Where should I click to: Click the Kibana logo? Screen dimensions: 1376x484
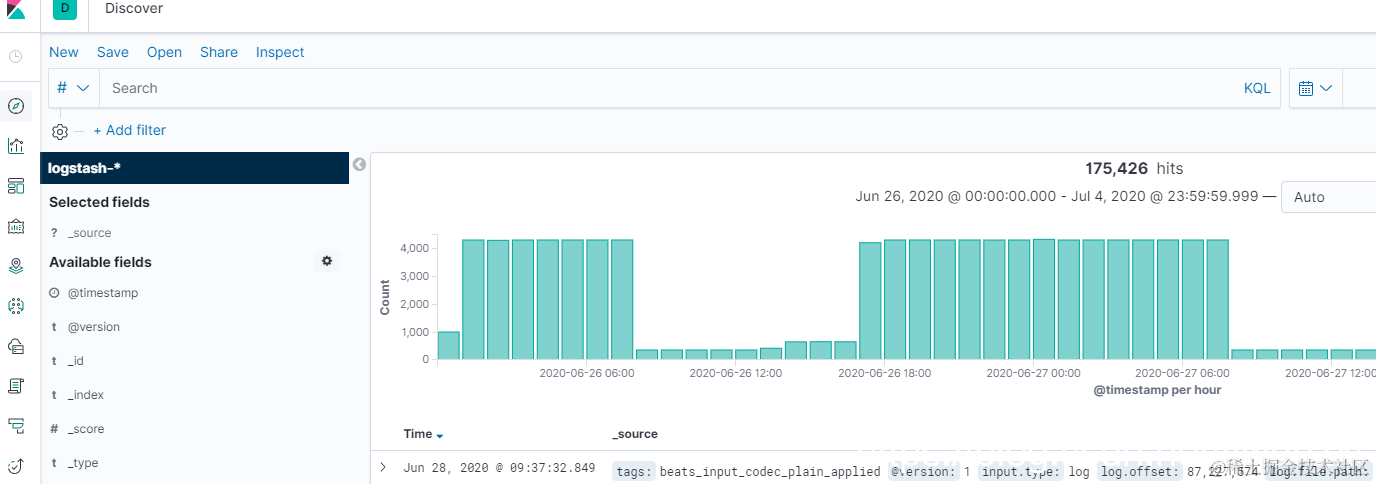tap(16, 10)
